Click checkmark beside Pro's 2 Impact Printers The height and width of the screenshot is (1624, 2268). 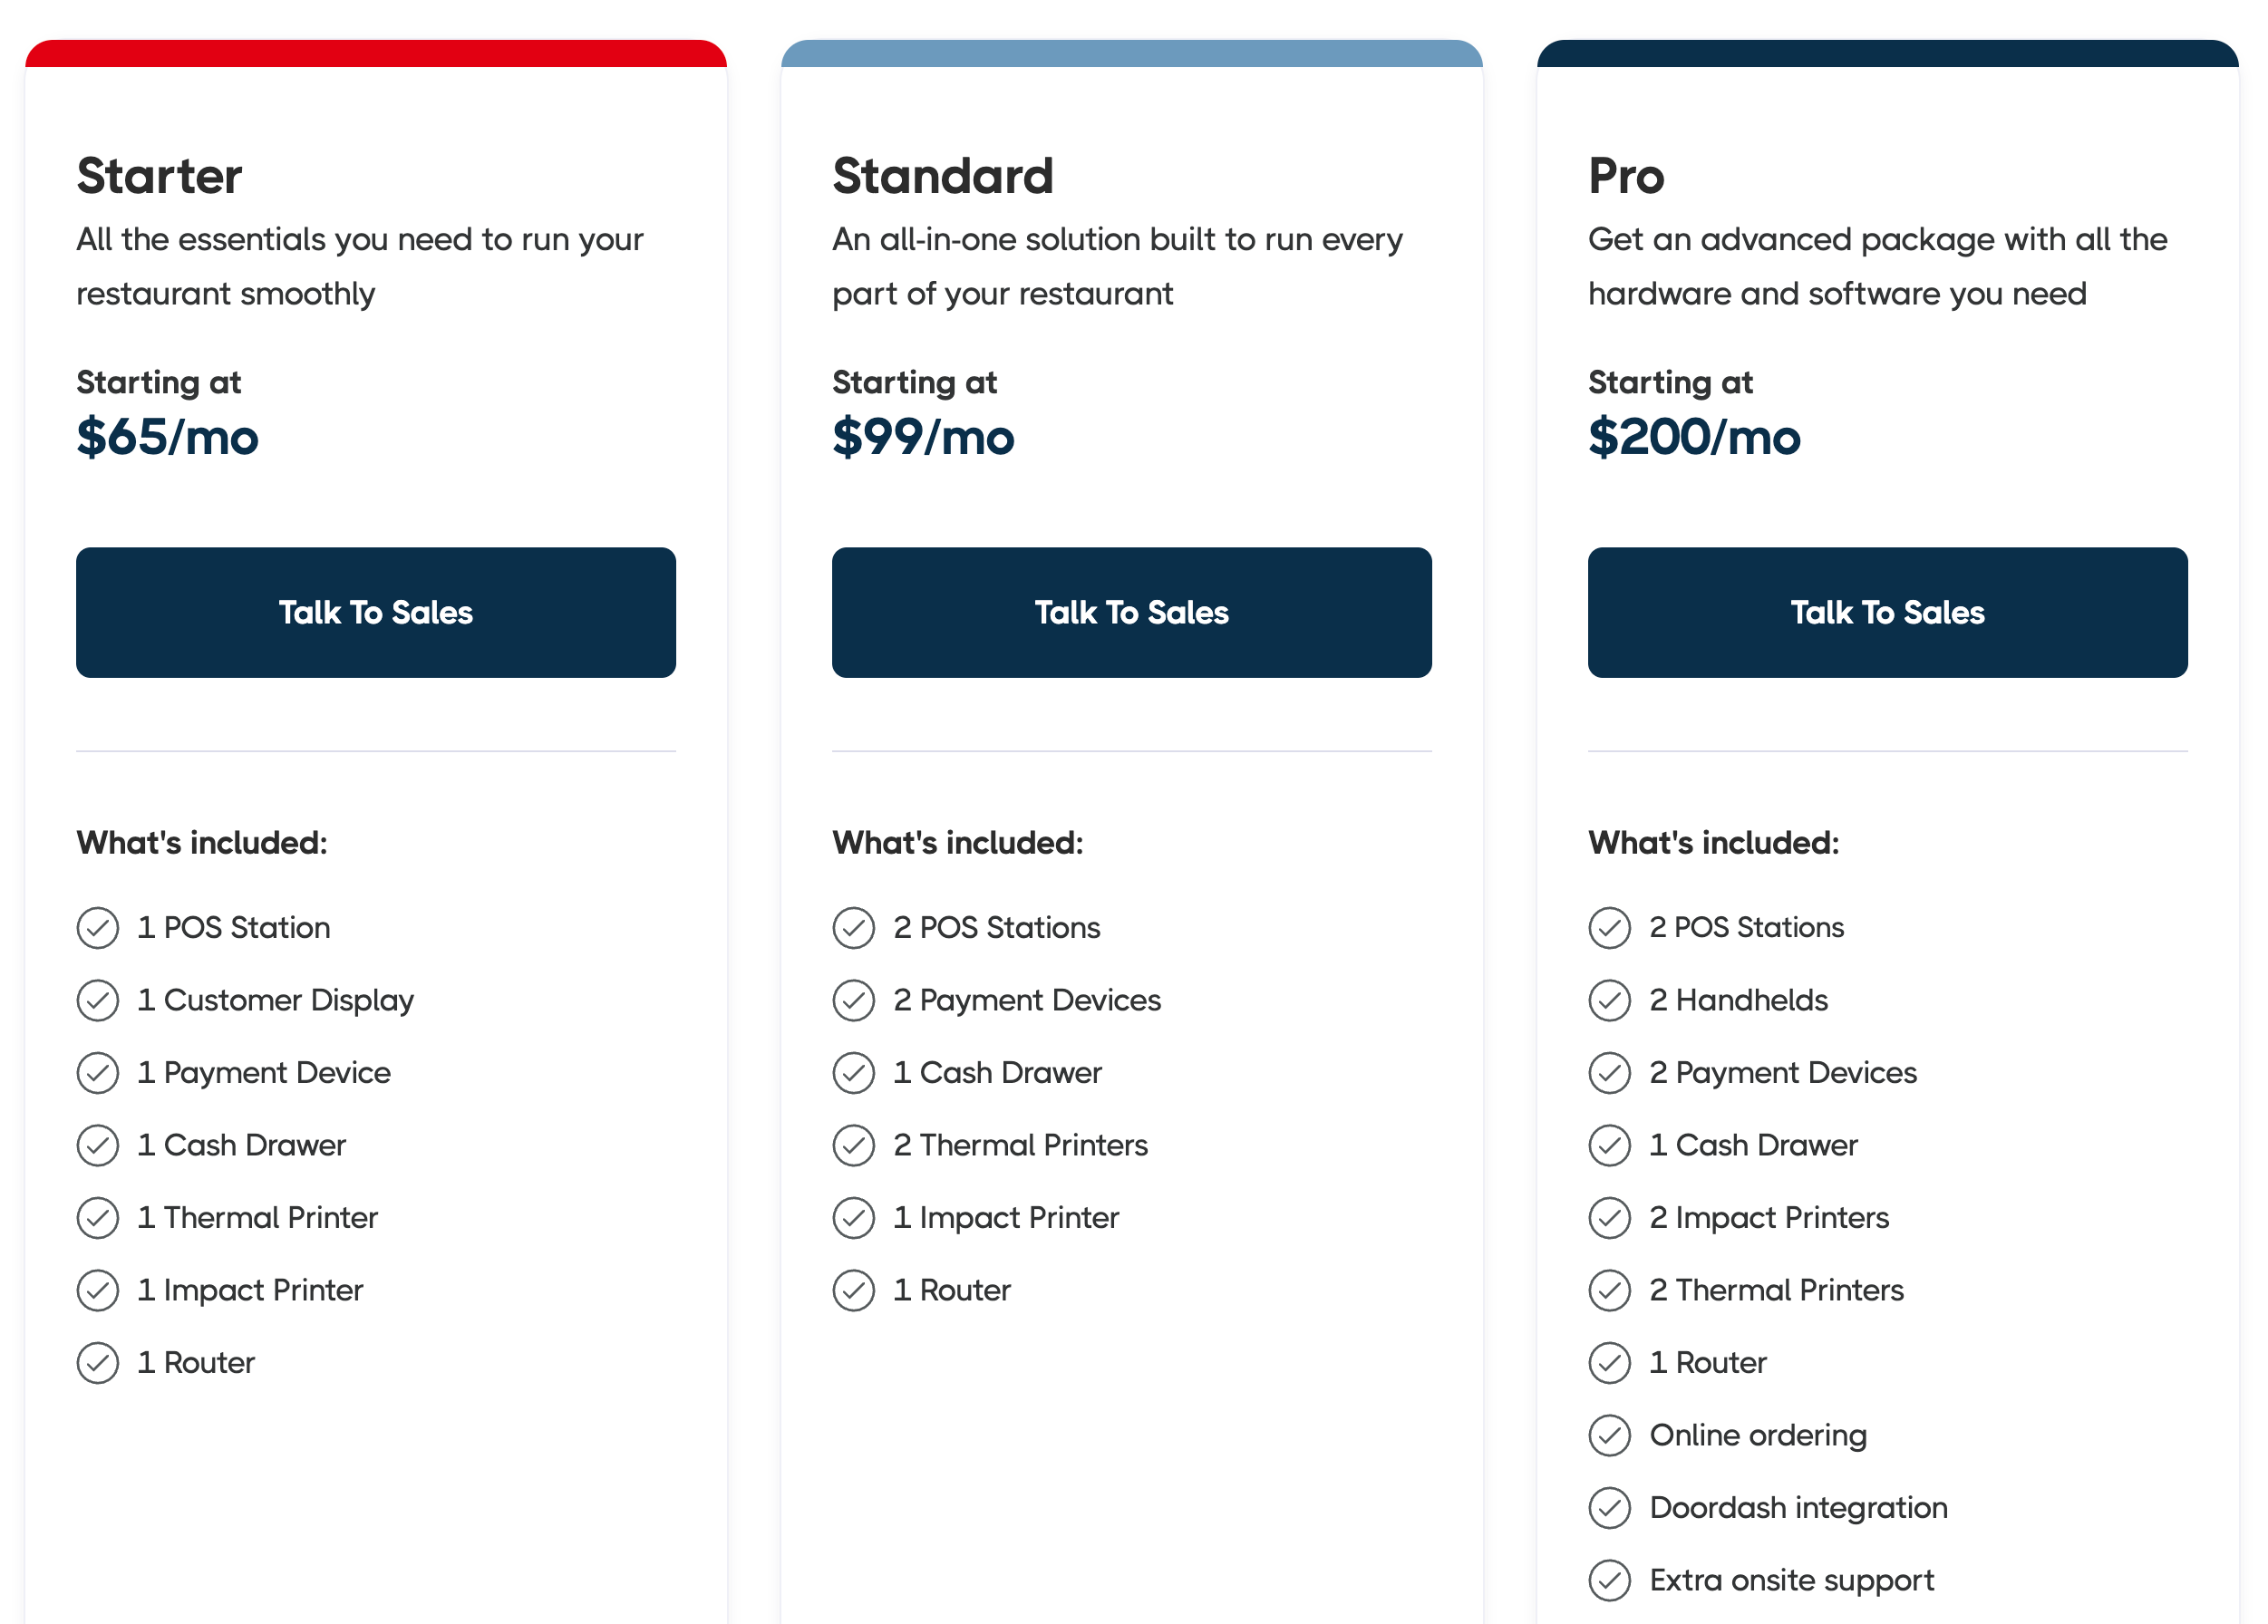(1609, 1217)
